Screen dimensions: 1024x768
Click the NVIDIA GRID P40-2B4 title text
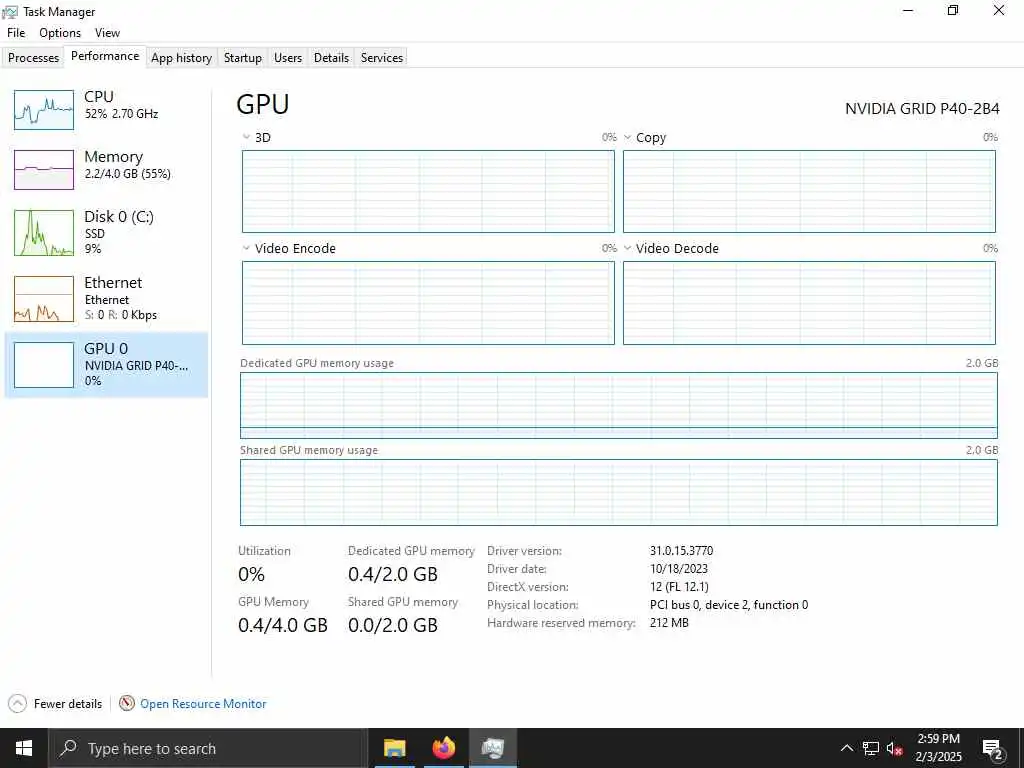click(922, 108)
